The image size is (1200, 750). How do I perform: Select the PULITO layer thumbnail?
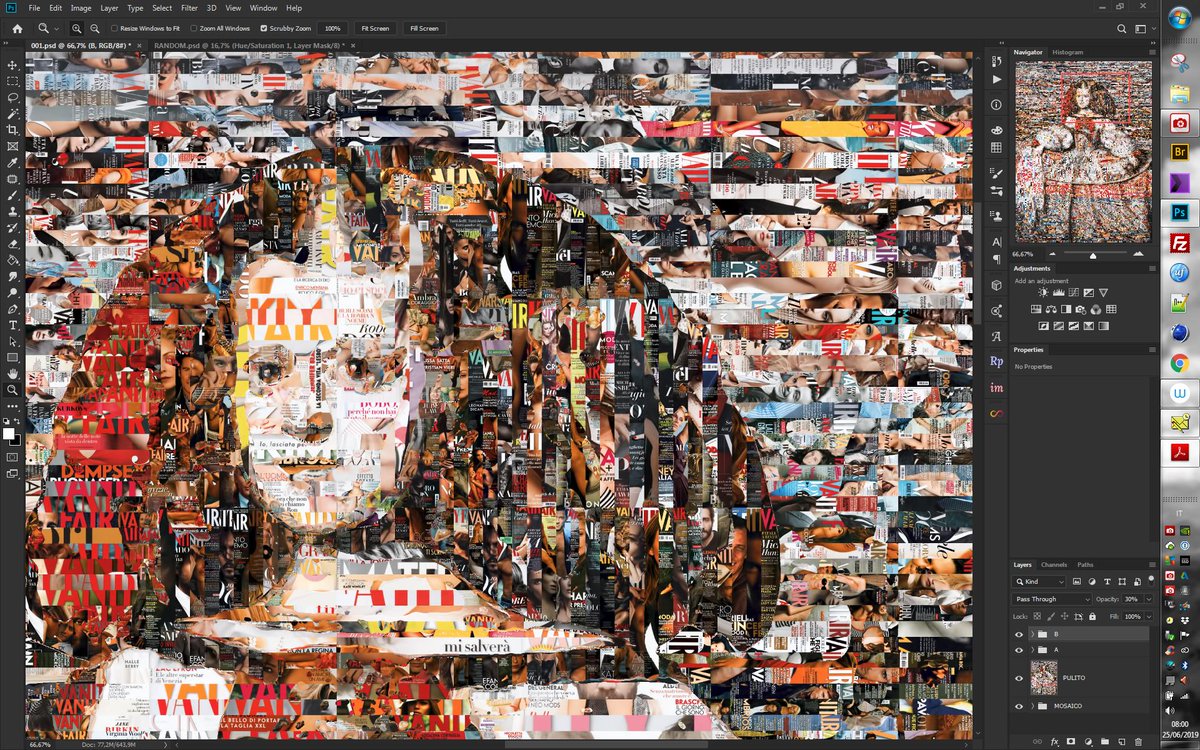[1044, 678]
